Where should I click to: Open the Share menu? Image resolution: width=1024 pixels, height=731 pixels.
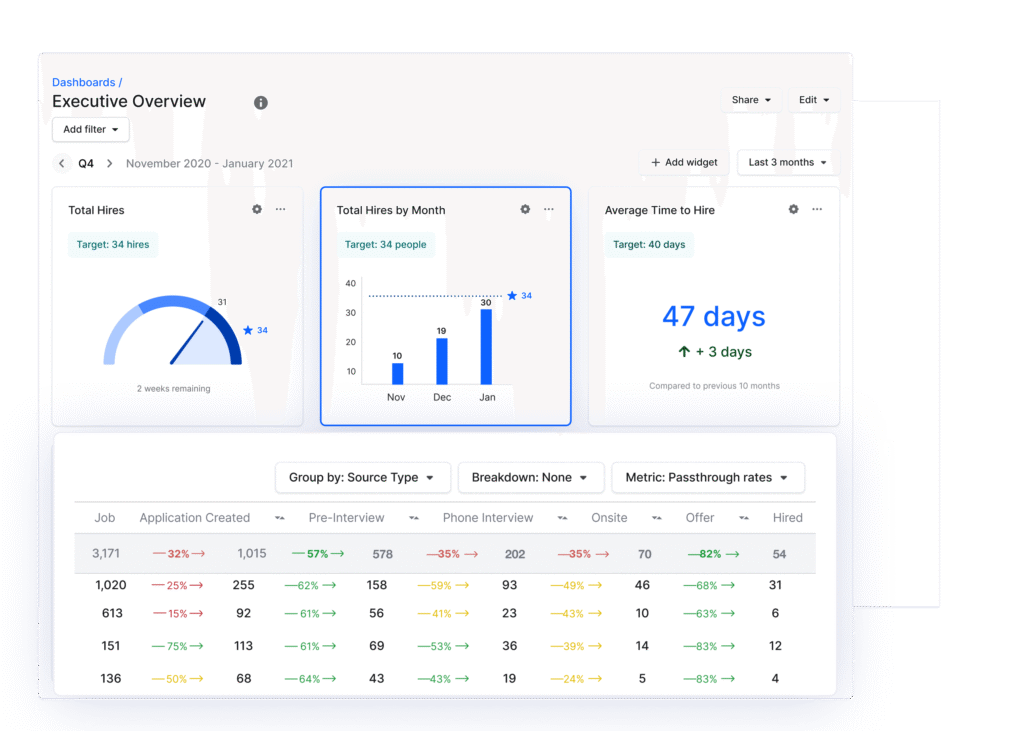point(751,100)
